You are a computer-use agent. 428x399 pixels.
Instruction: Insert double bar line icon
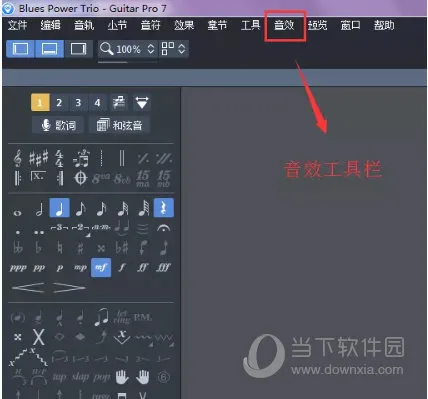122,158
